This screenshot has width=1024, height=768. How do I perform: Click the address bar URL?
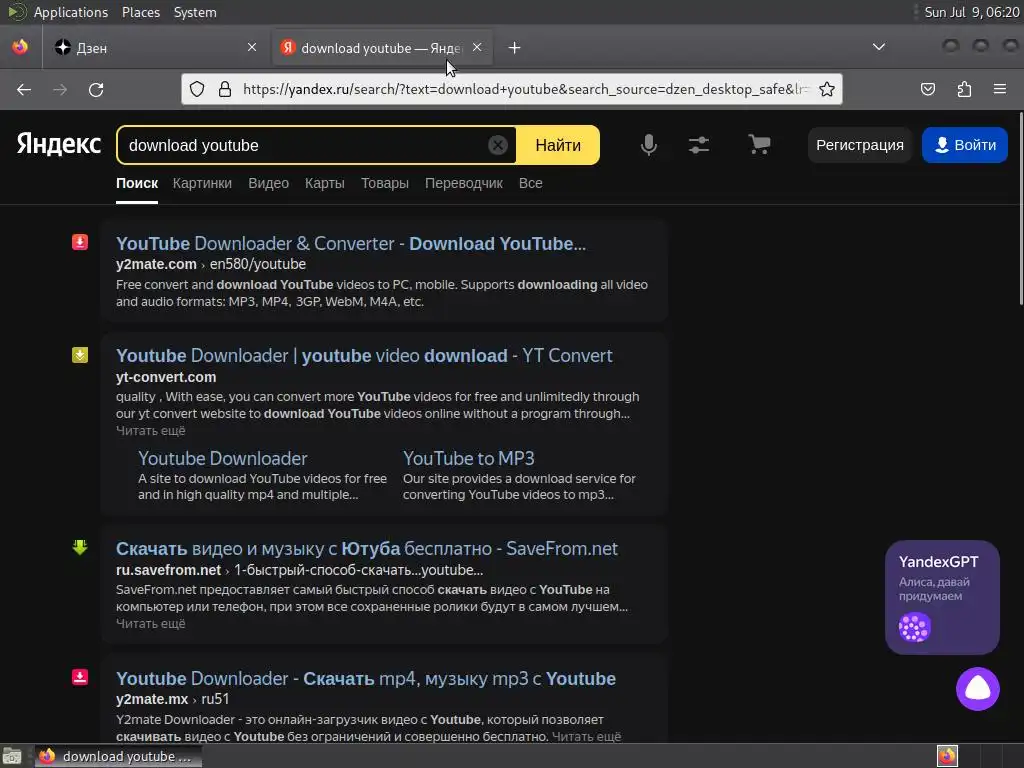(524, 89)
